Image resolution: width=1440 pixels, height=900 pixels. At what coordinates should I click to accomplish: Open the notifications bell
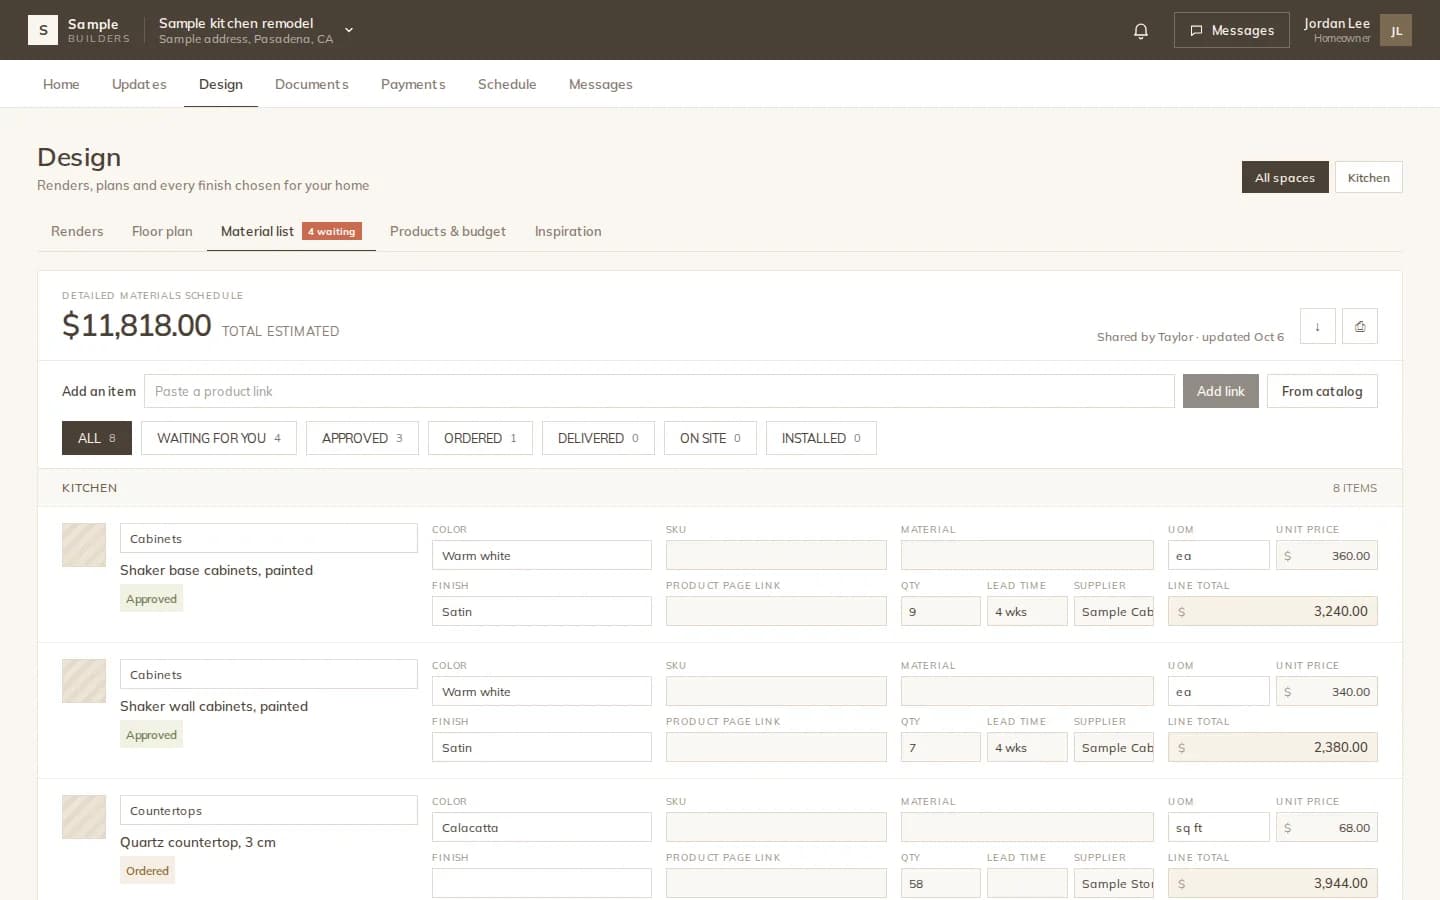click(x=1141, y=30)
